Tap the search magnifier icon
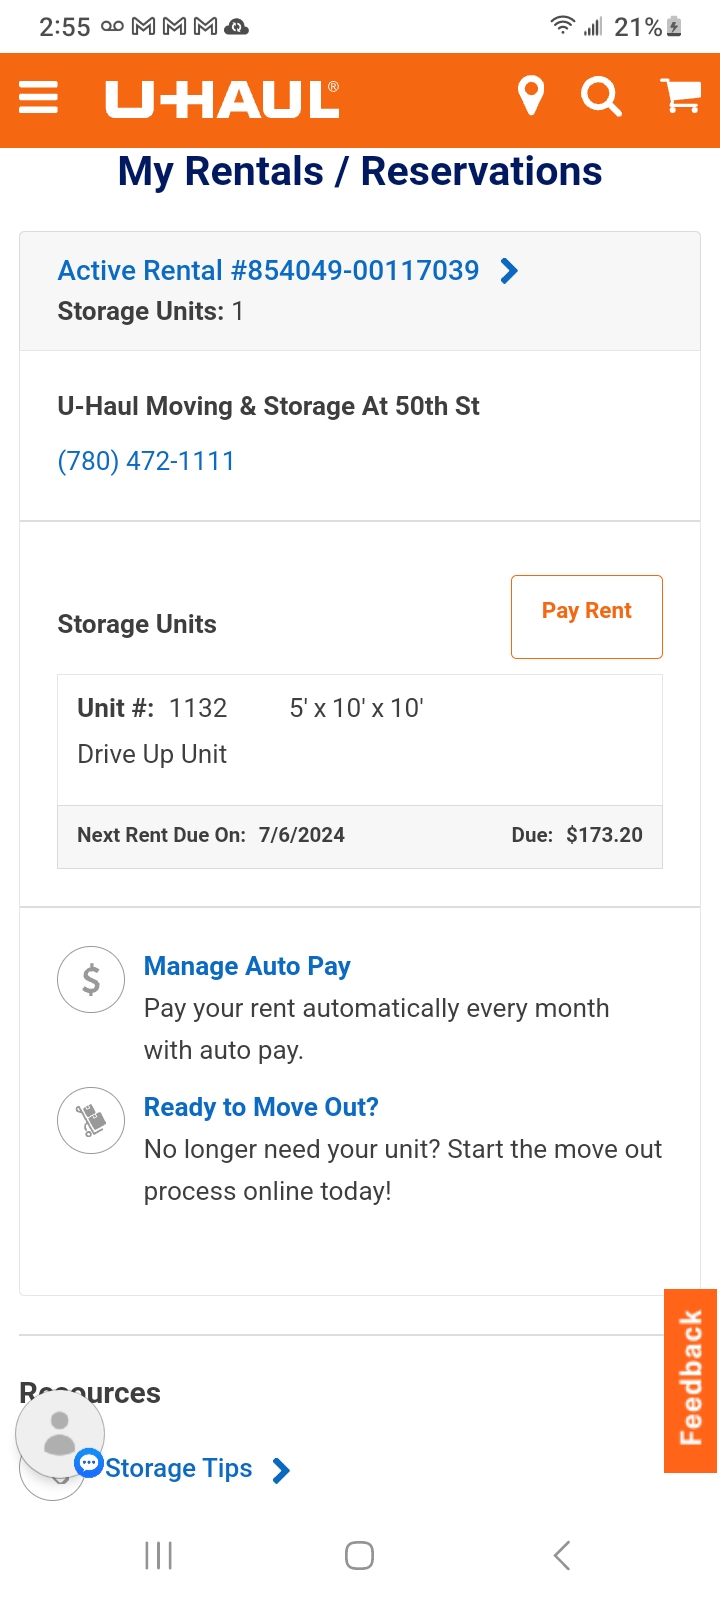This screenshot has width=720, height=1600. pos(601,97)
